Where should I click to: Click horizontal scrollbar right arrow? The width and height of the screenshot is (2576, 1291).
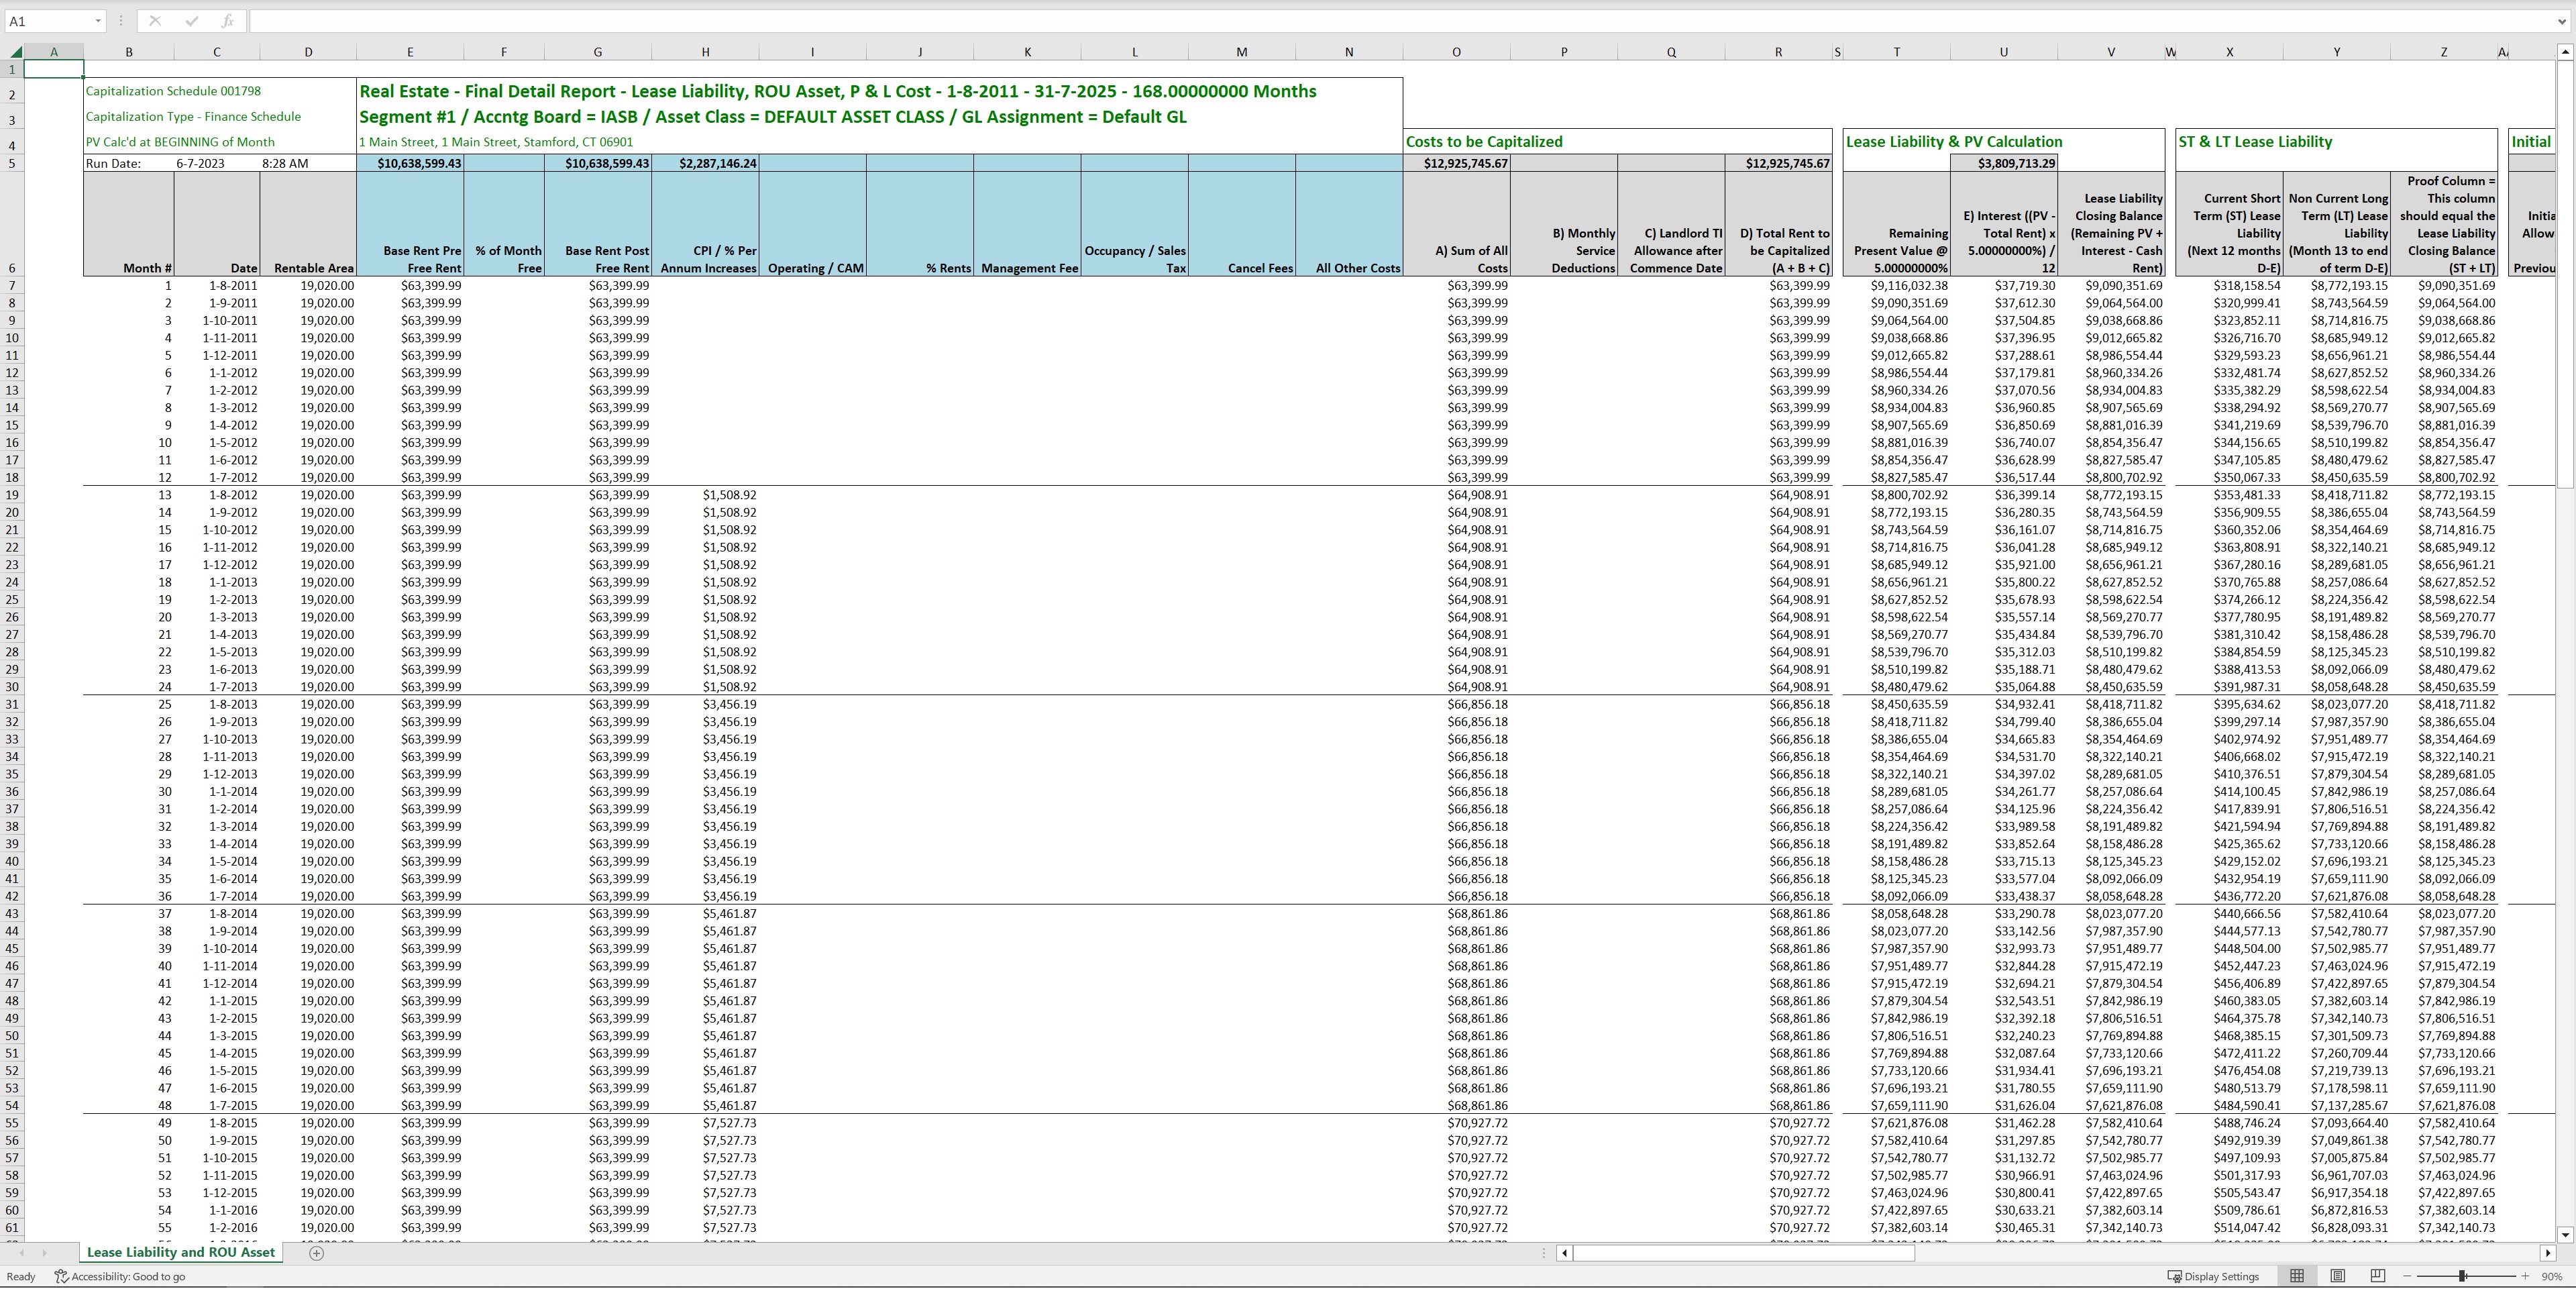pyautogui.click(x=2547, y=1253)
